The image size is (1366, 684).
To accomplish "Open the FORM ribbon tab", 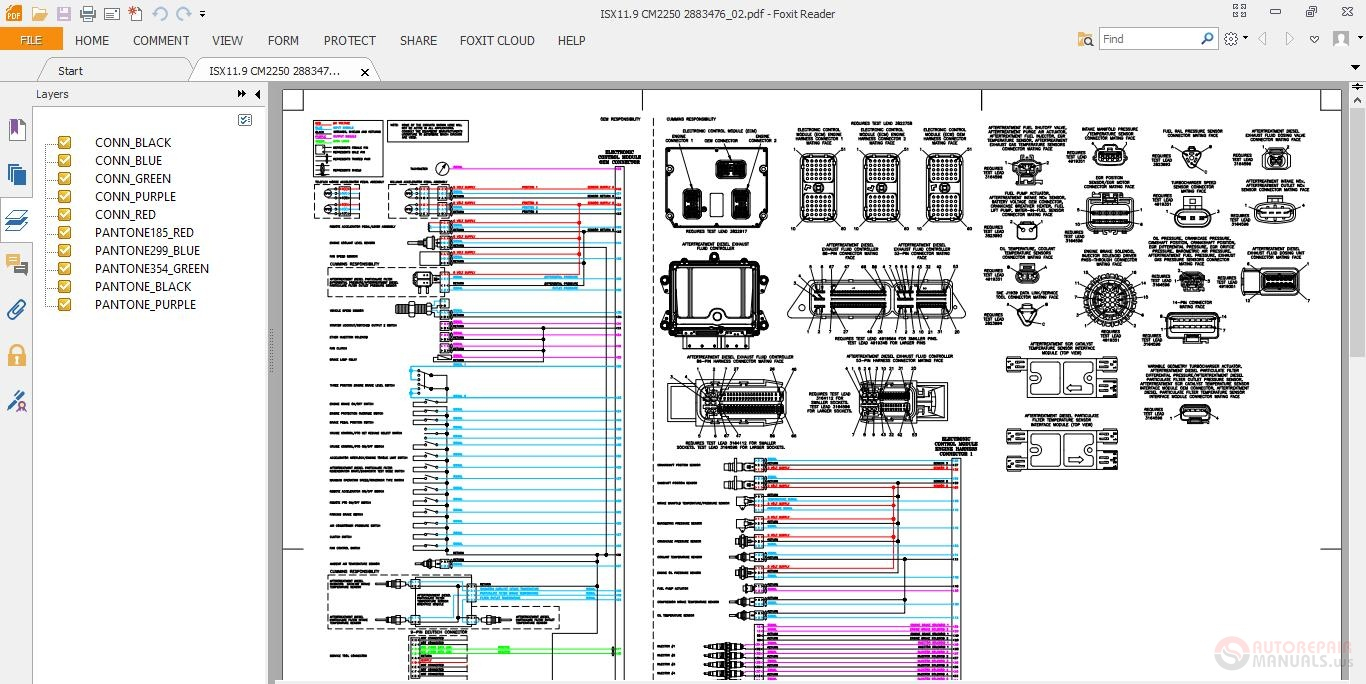I will click(283, 41).
